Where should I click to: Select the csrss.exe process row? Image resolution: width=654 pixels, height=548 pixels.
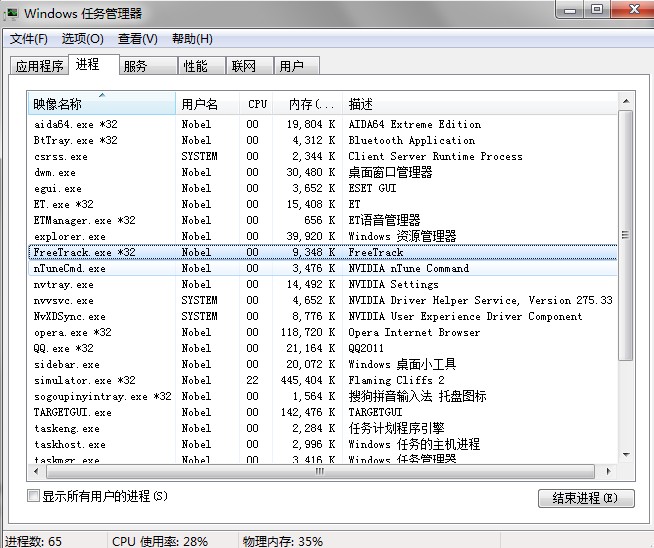click(323, 156)
